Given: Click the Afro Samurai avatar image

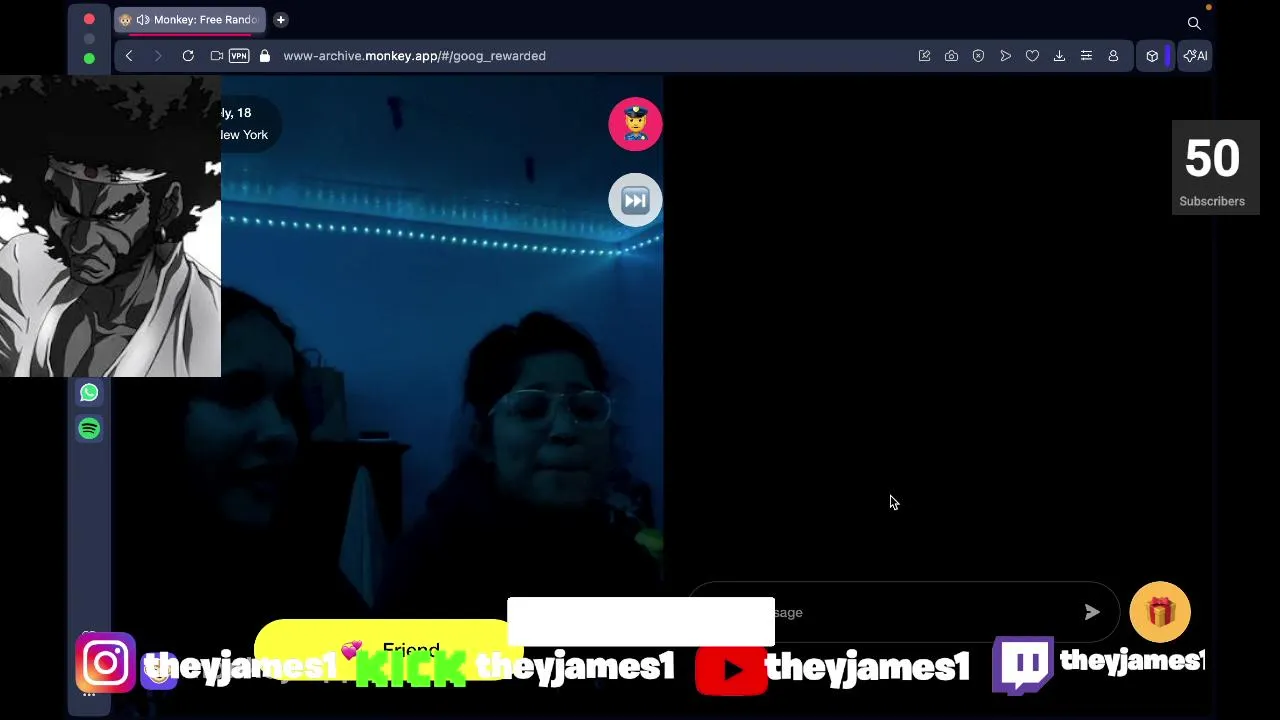Looking at the screenshot, I should [110, 227].
